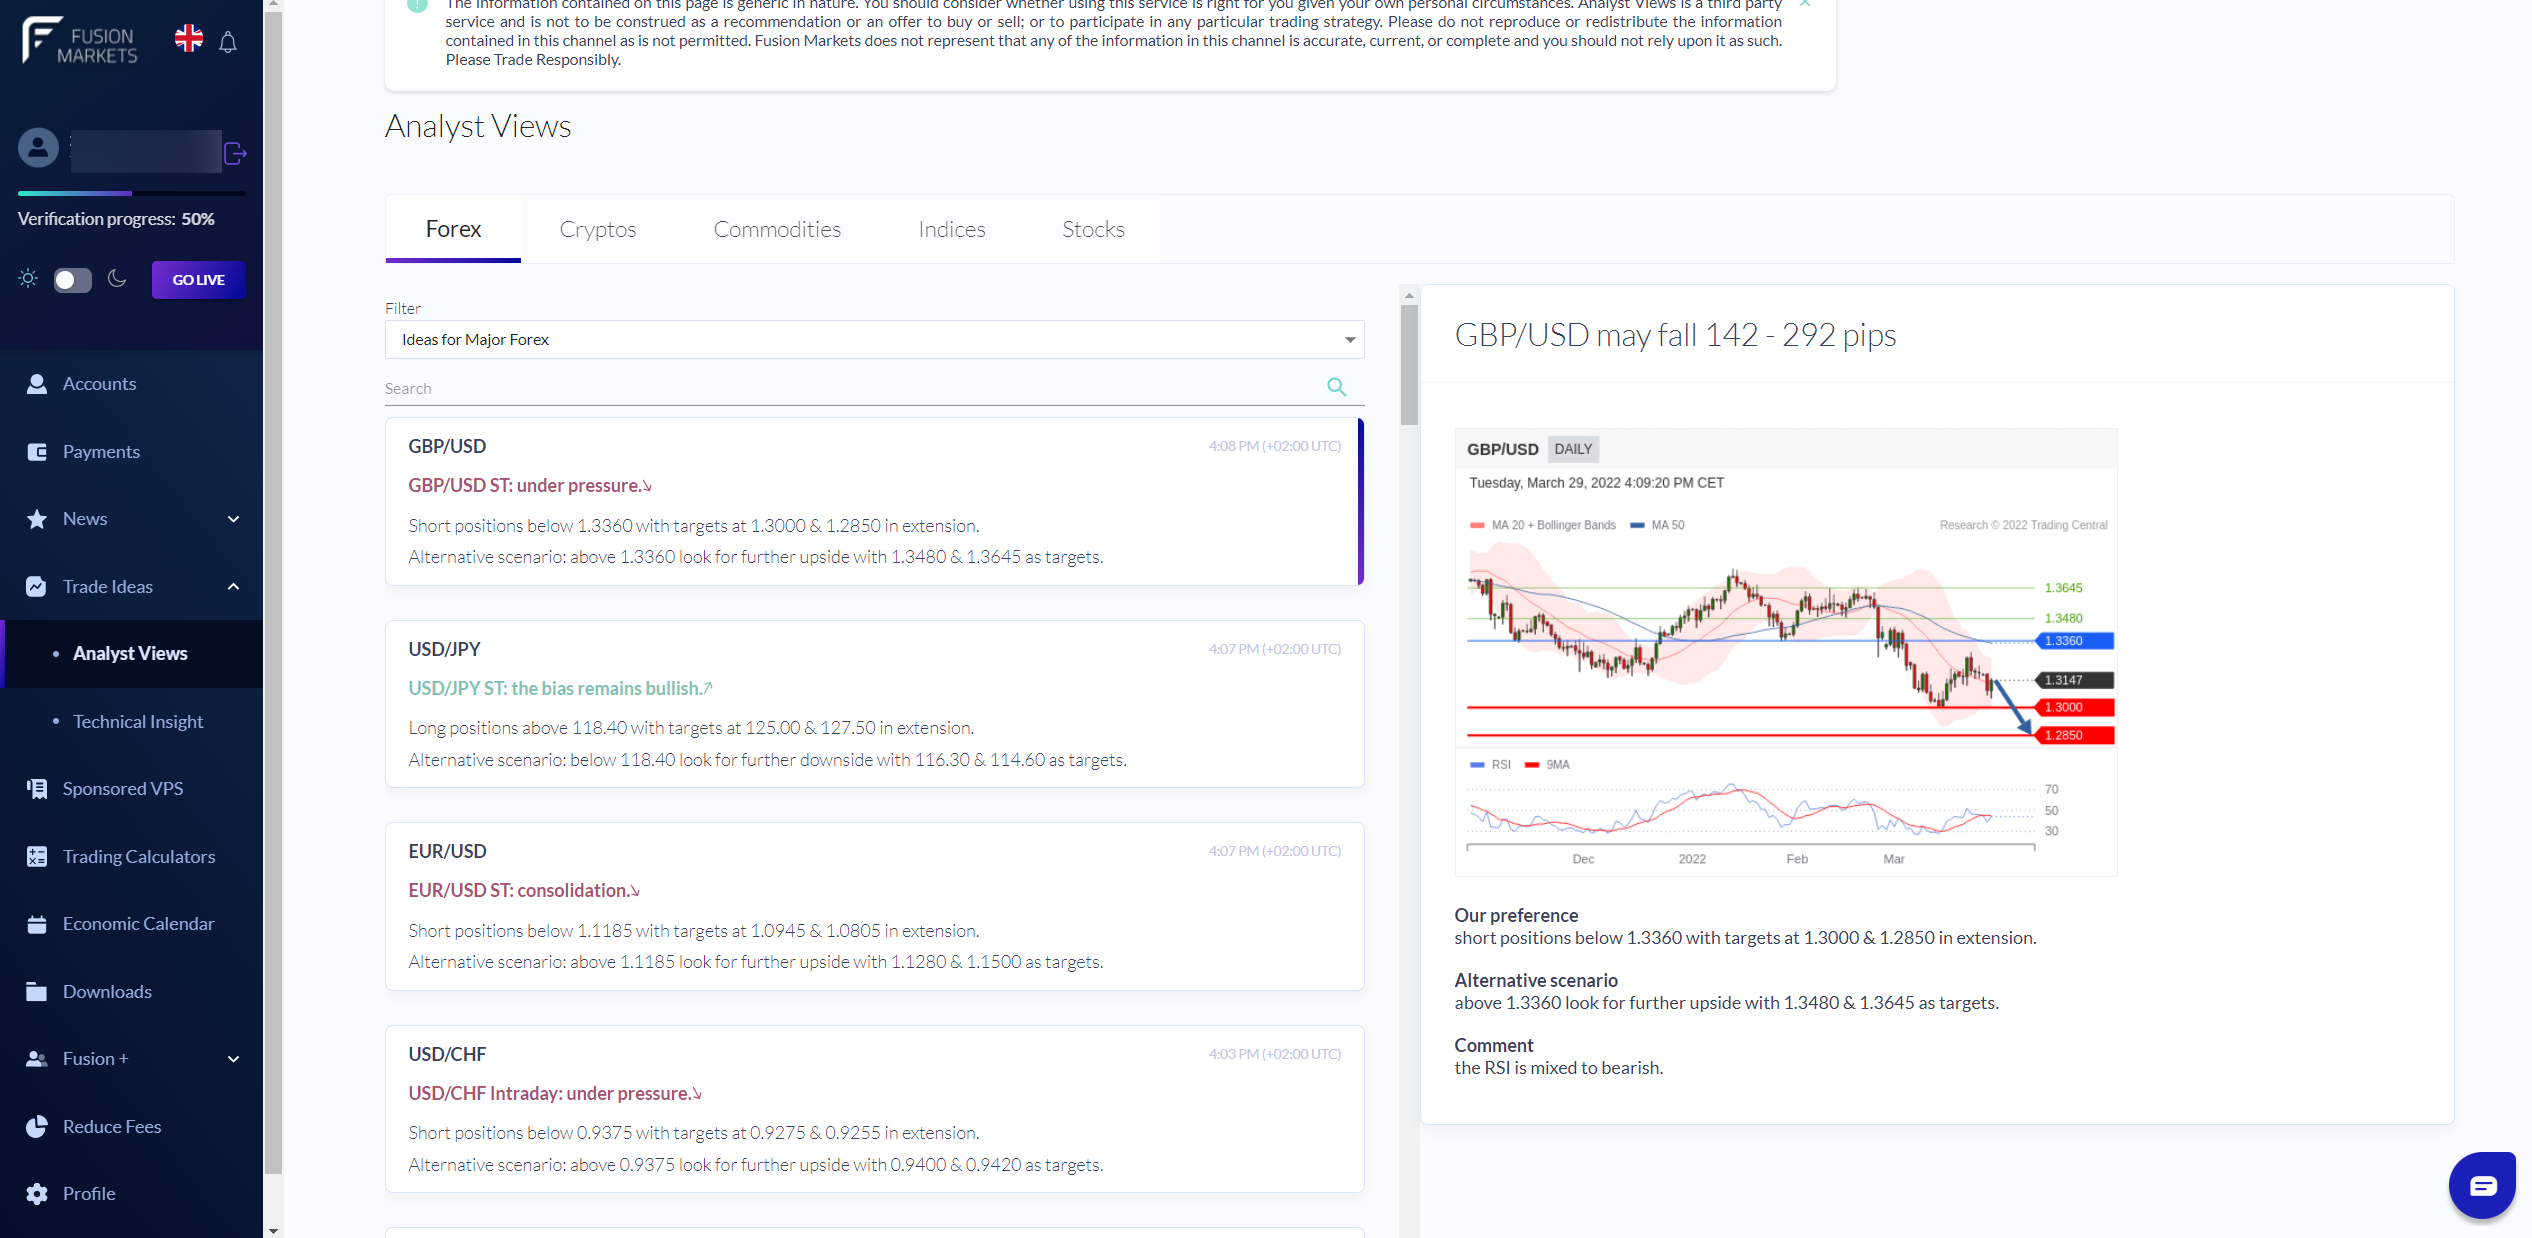
Task: Expand the Fusion+ menu chevron
Action: pos(233,1059)
